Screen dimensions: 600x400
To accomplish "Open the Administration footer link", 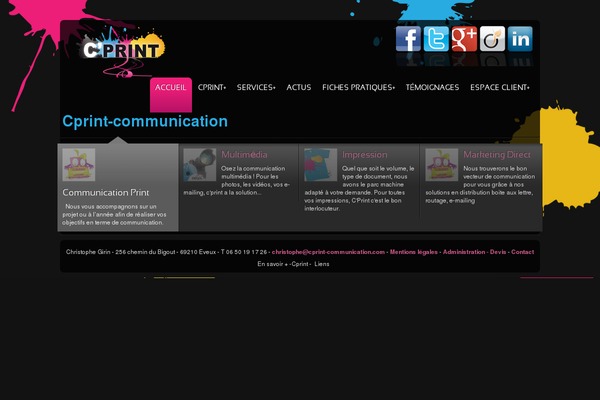I will click(x=464, y=252).
